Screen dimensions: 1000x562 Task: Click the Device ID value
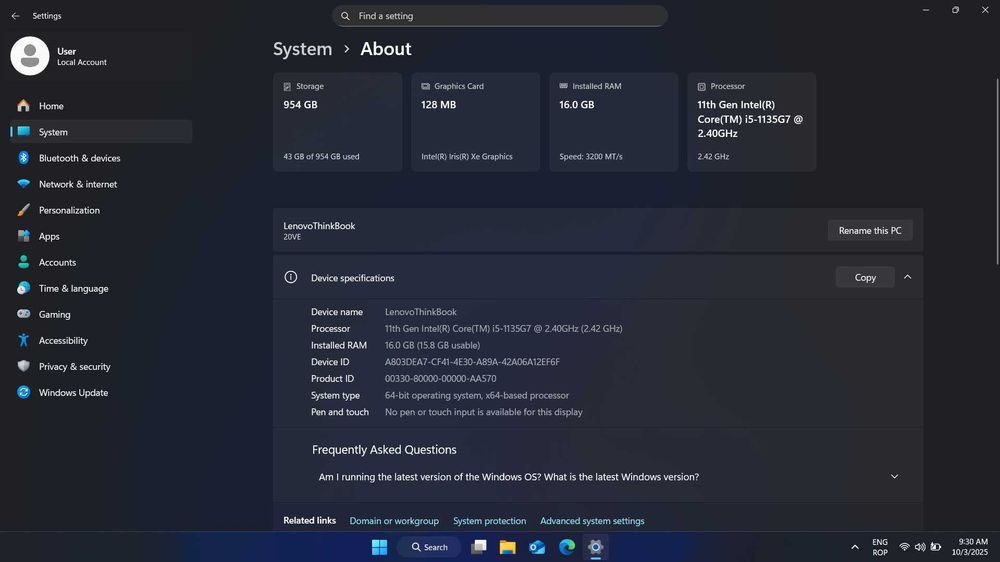click(472, 362)
